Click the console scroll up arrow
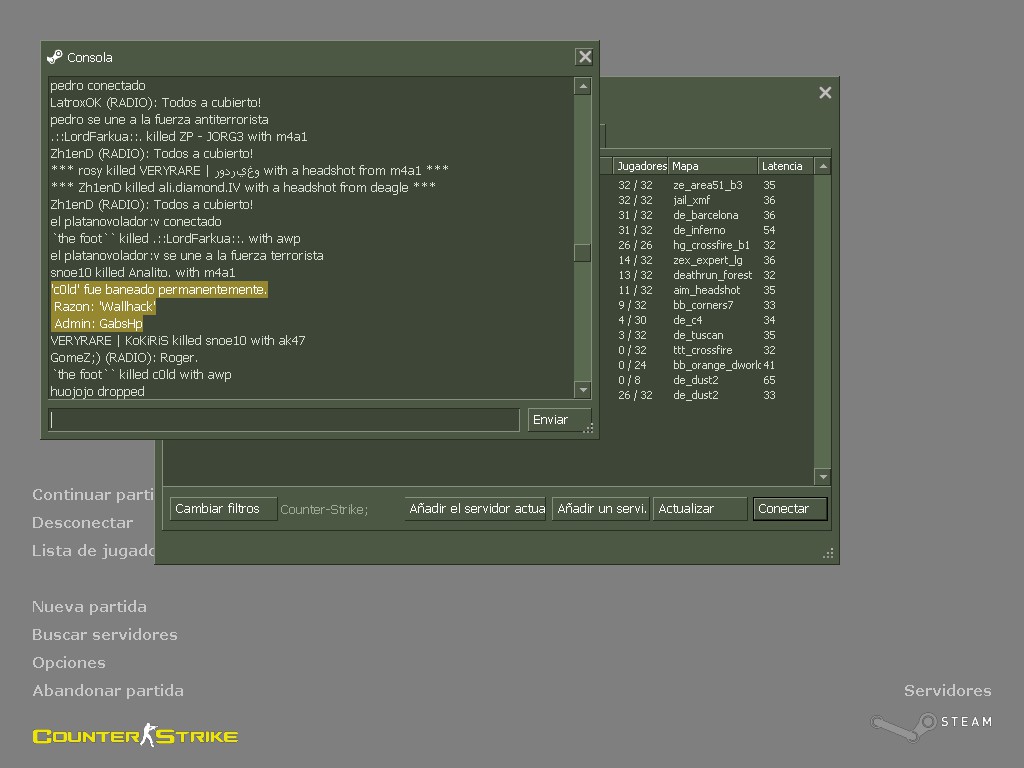The height and width of the screenshot is (768, 1024). tap(583, 86)
